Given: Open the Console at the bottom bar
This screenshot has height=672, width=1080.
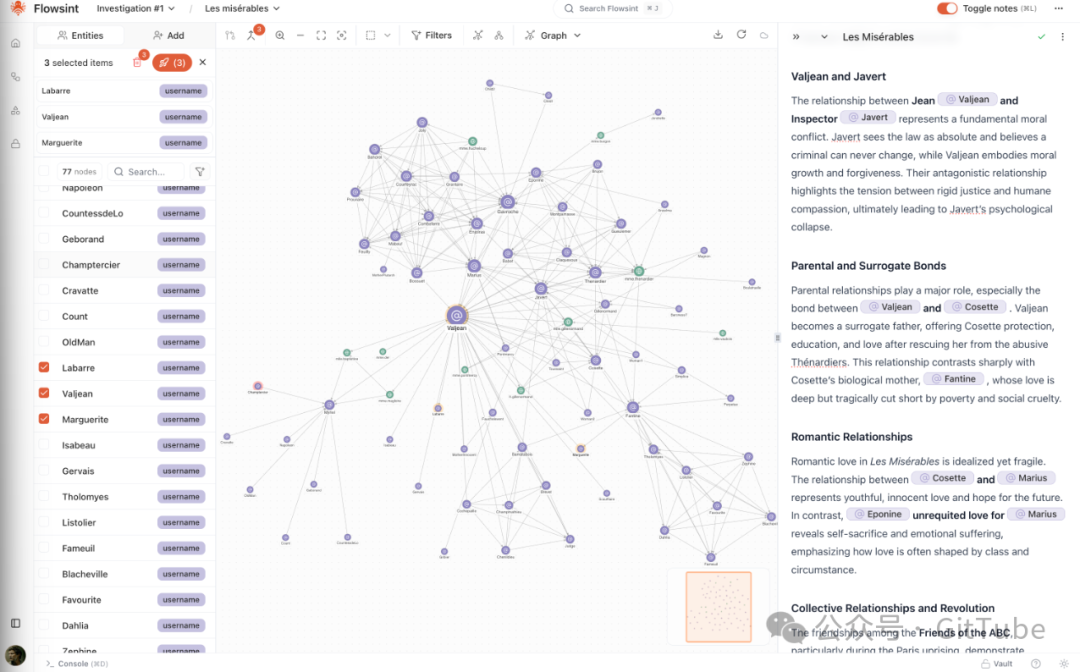Looking at the screenshot, I should 77,664.
